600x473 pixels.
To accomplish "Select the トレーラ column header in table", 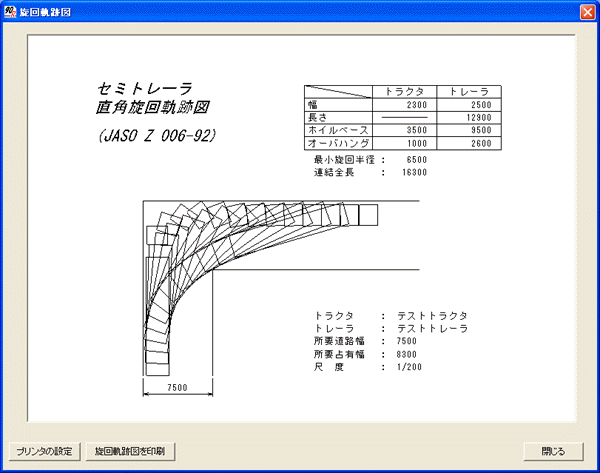I will (x=470, y=91).
